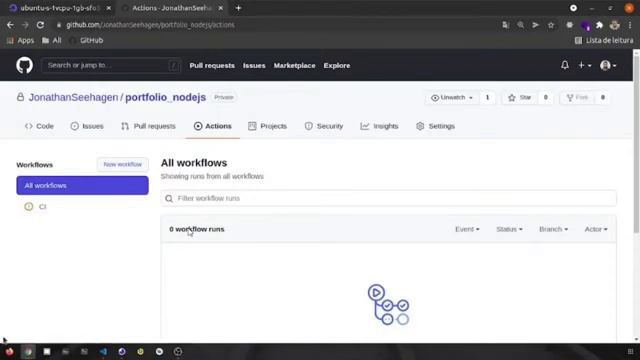Go forward with browser forward arrow
640x360 pixels.
(x=25, y=25)
